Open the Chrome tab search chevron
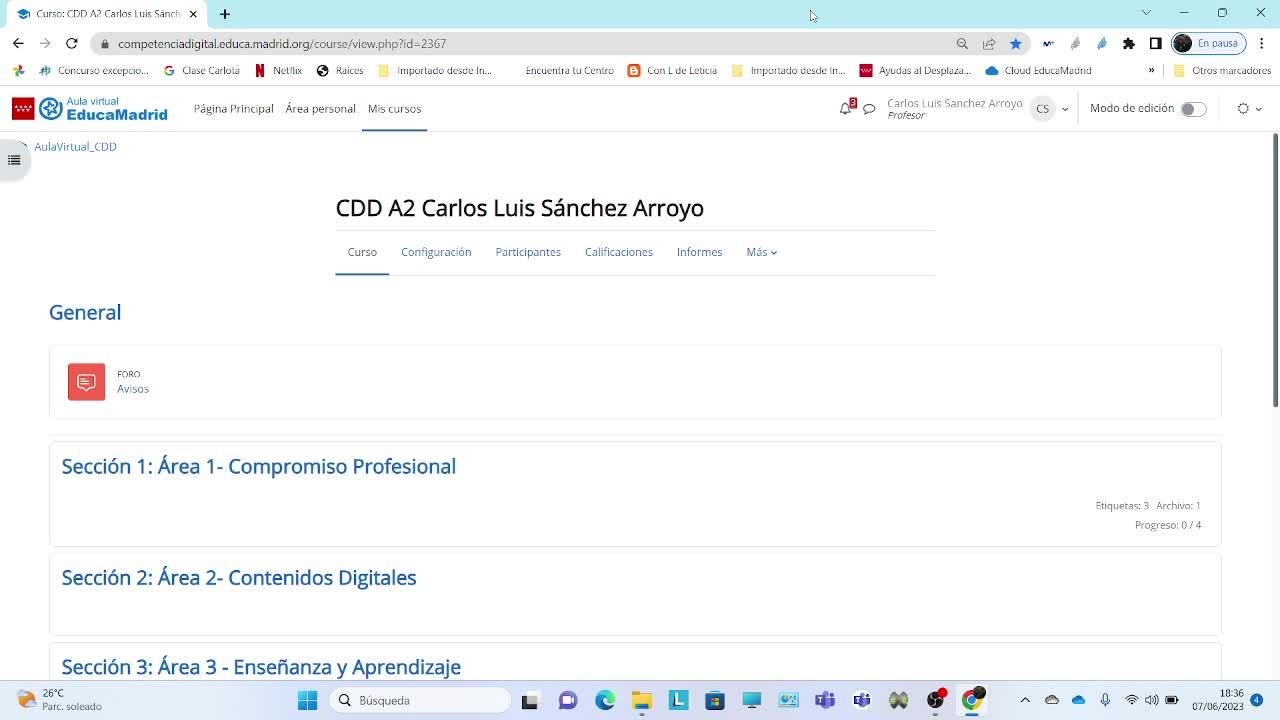The width and height of the screenshot is (1280, 720). pos(1146,13)
